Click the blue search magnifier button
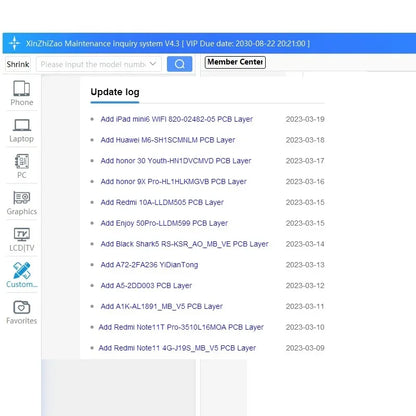 [x=179, y=64]
